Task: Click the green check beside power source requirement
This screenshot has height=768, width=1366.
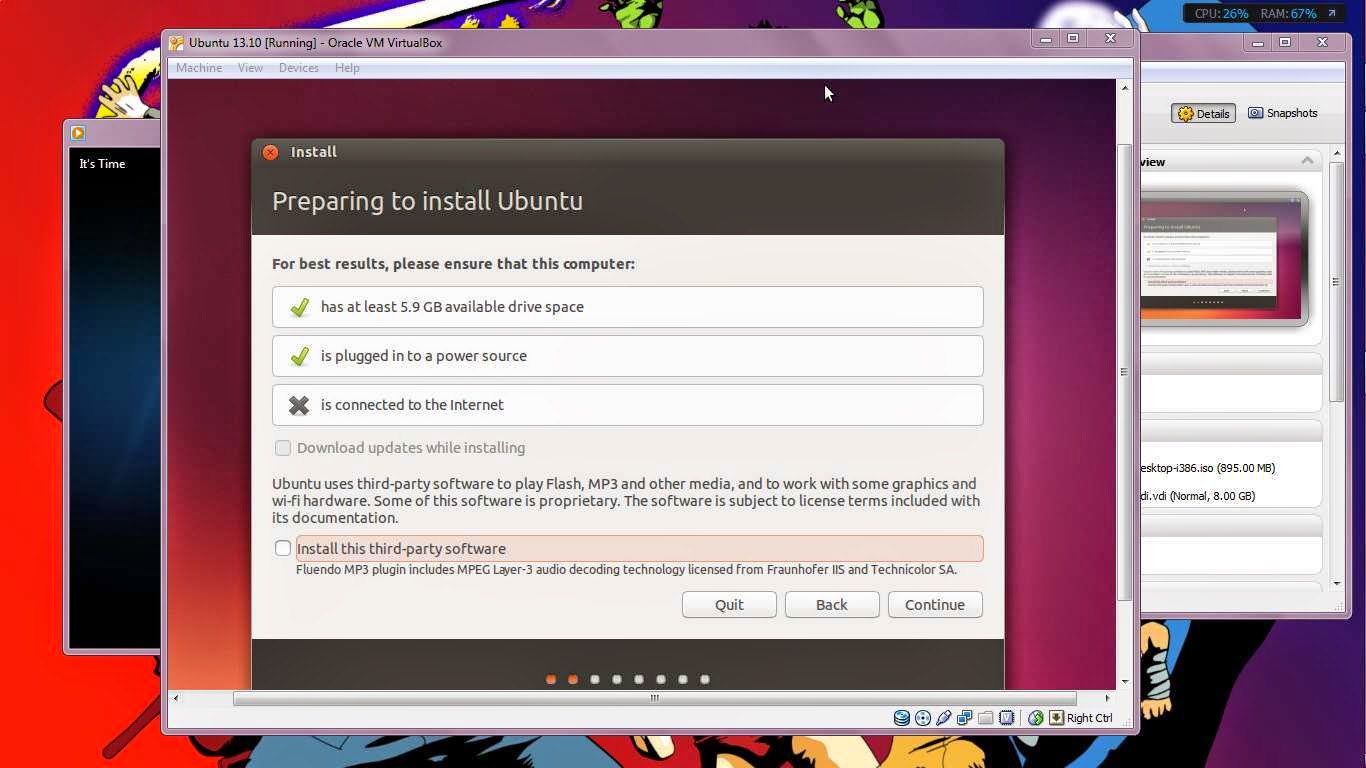Action: 299,356
